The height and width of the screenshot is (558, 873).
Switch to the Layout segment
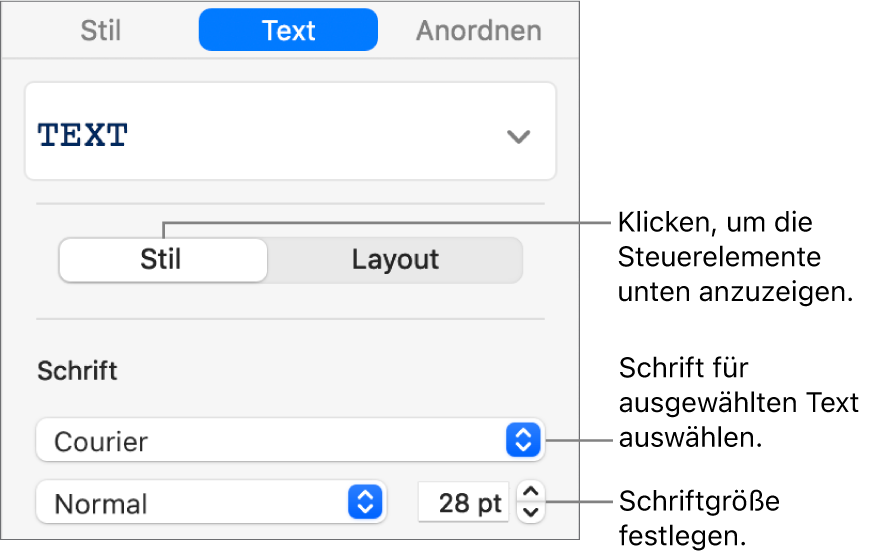(395, 260)
